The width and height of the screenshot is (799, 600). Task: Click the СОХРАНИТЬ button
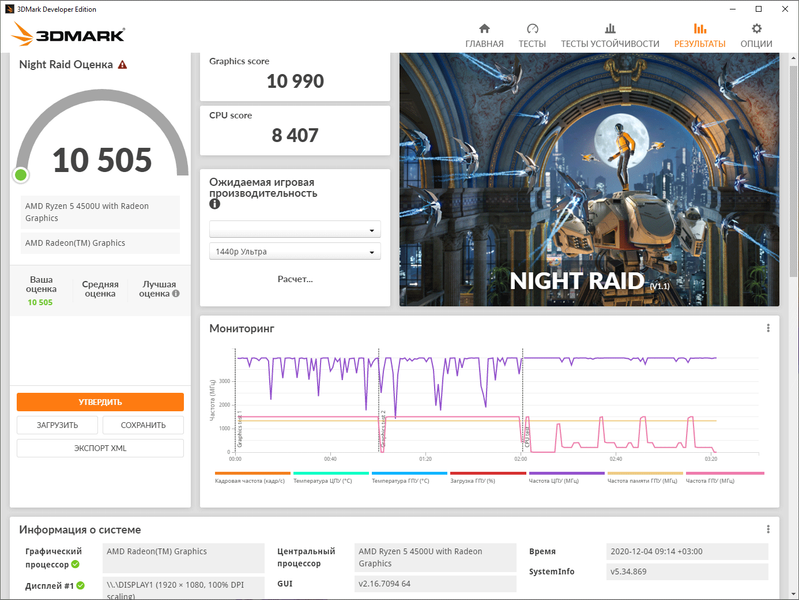(x=143, y=425)
